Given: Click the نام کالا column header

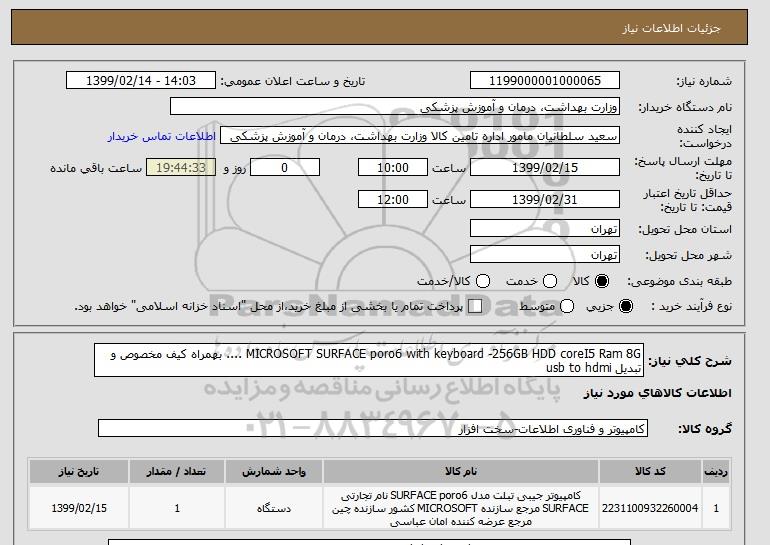Looking at the screenshot, I should (461, 471).
